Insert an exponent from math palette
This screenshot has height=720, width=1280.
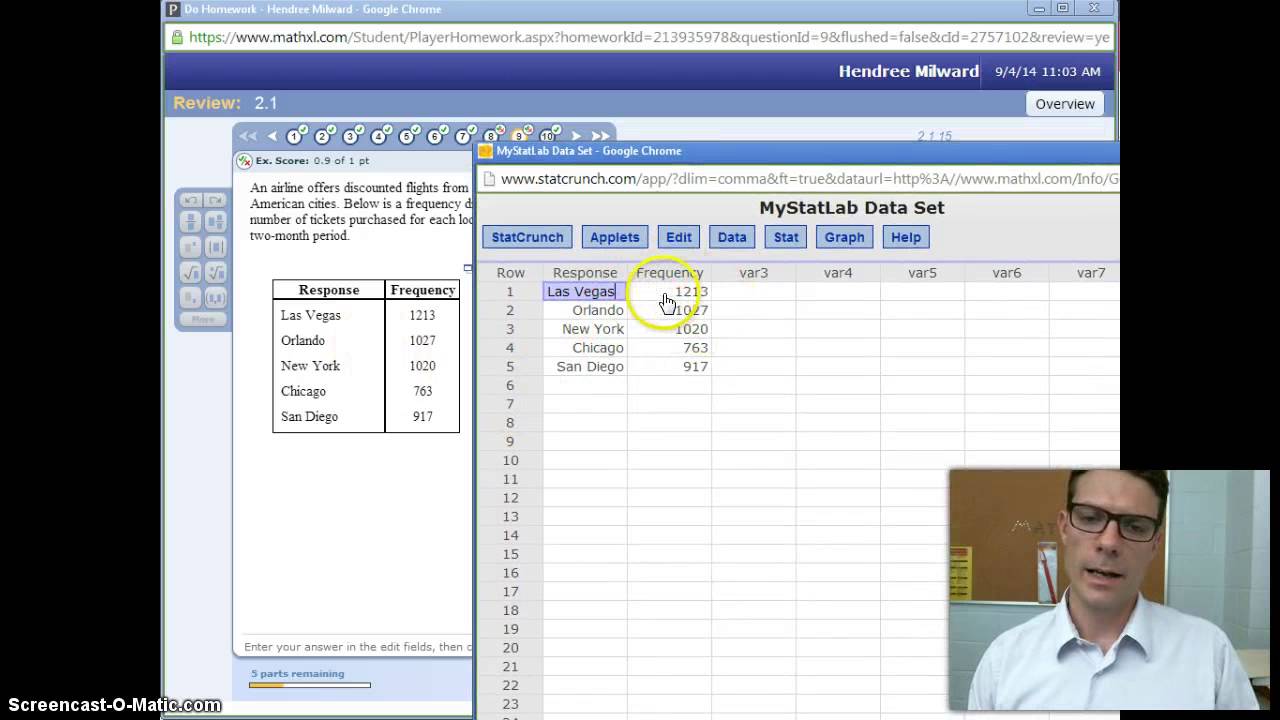(190, 247)
